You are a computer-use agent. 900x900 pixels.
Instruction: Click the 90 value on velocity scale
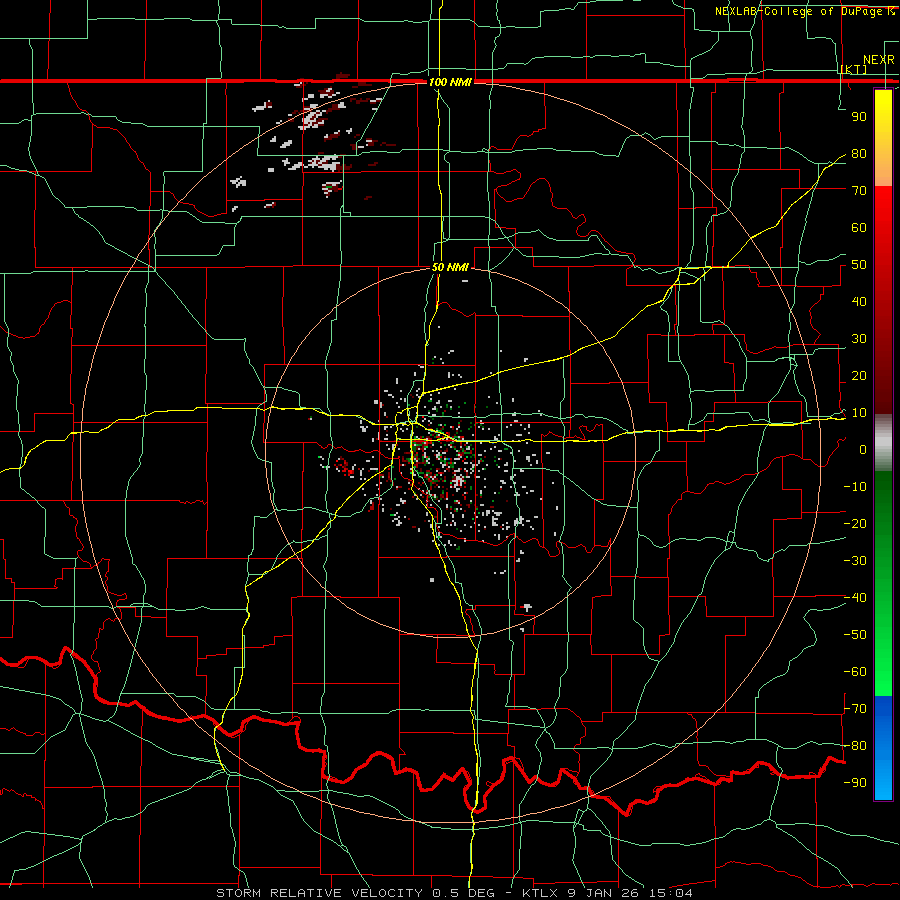[x=859, y=117]
